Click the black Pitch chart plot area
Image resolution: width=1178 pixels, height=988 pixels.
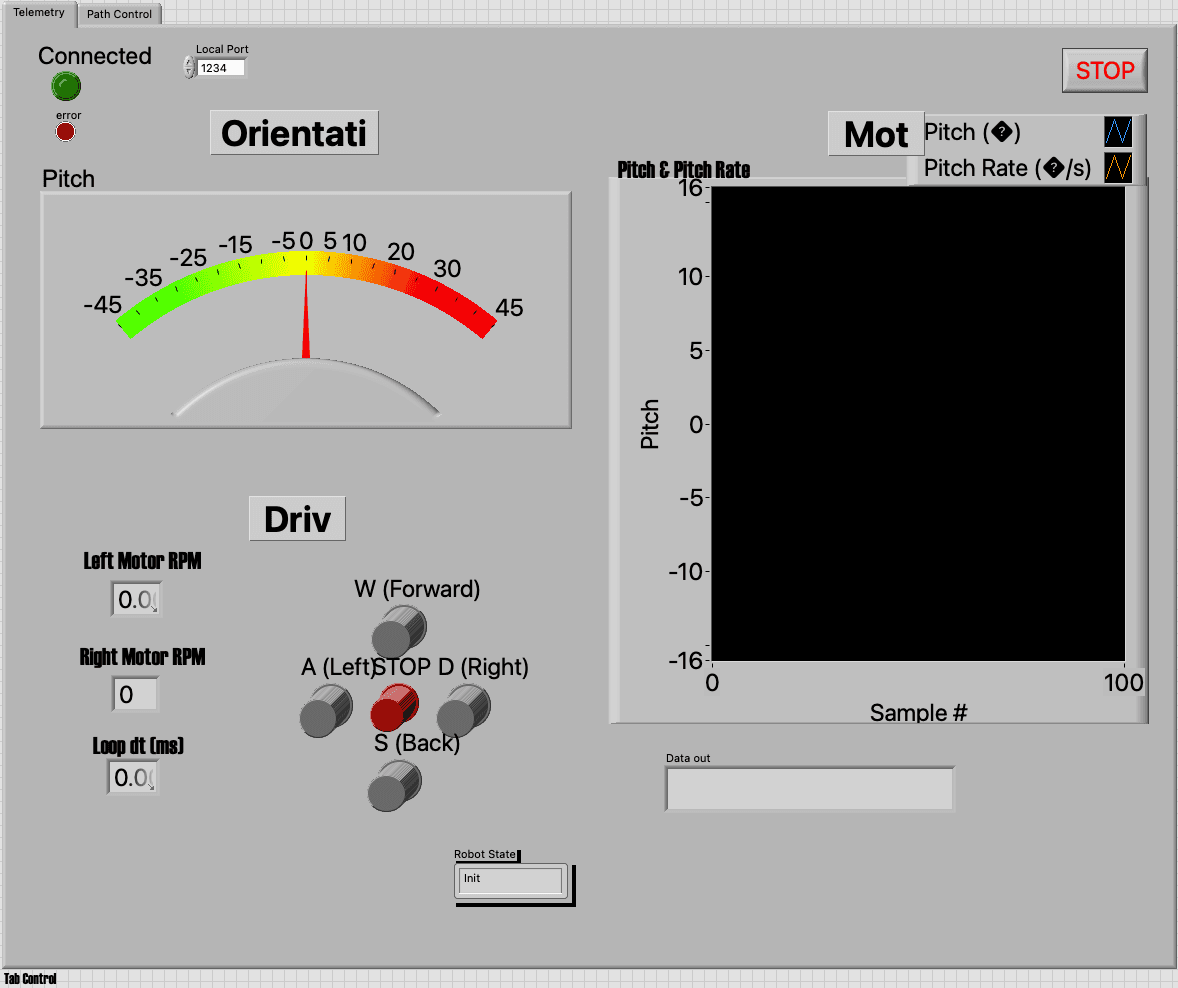click(918, 424)
